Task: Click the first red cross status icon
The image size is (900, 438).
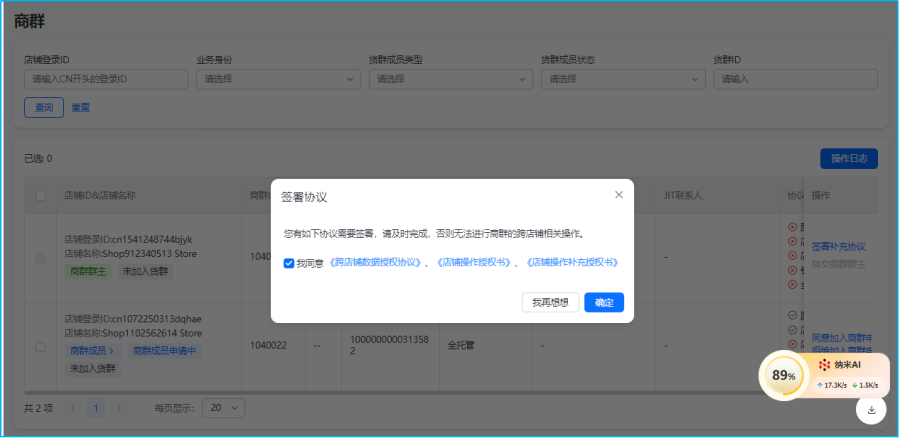Action: click(793, 227)
